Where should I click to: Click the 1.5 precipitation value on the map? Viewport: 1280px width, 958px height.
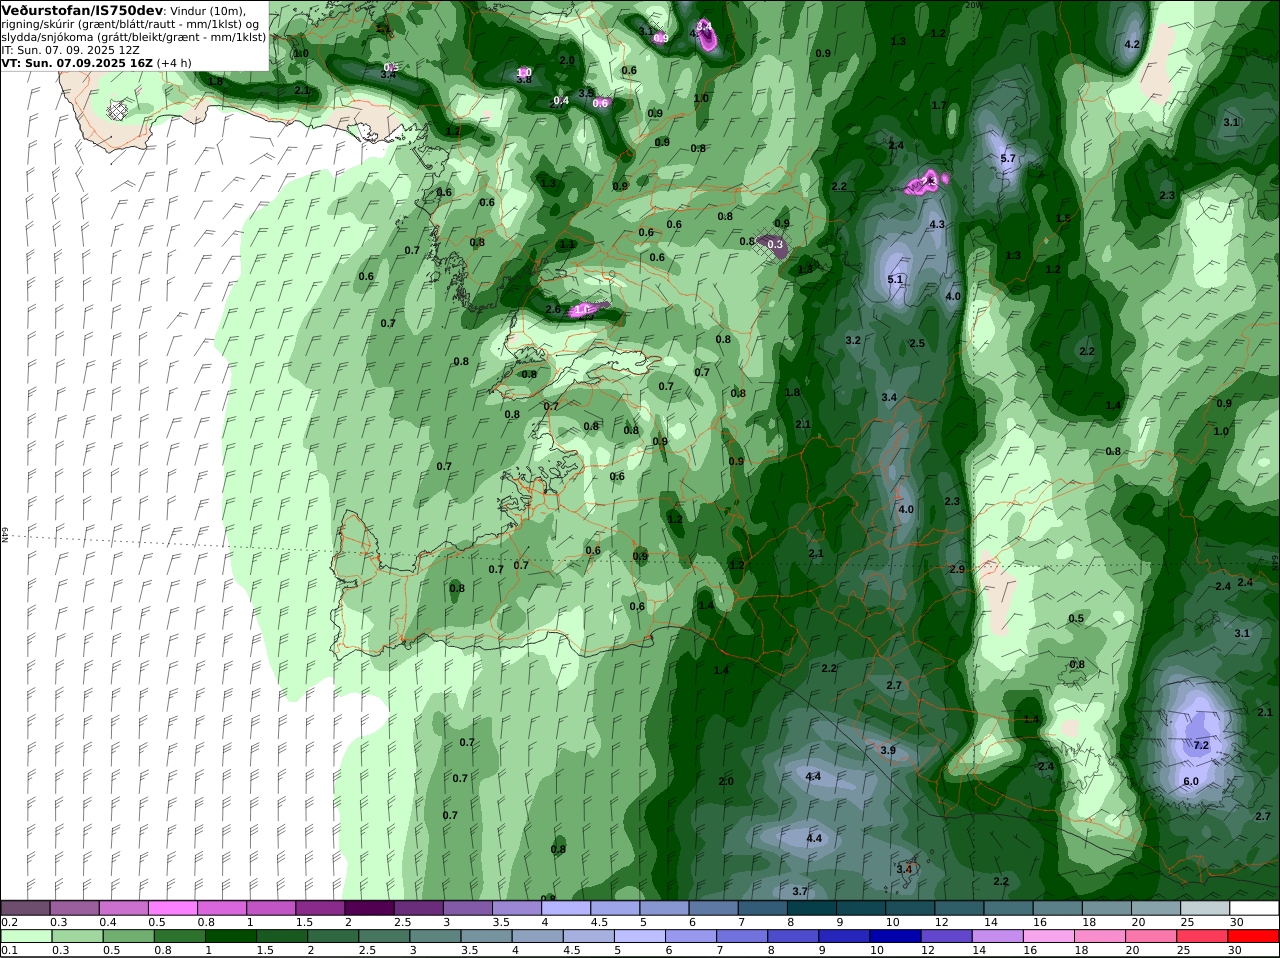point(1063,219)
